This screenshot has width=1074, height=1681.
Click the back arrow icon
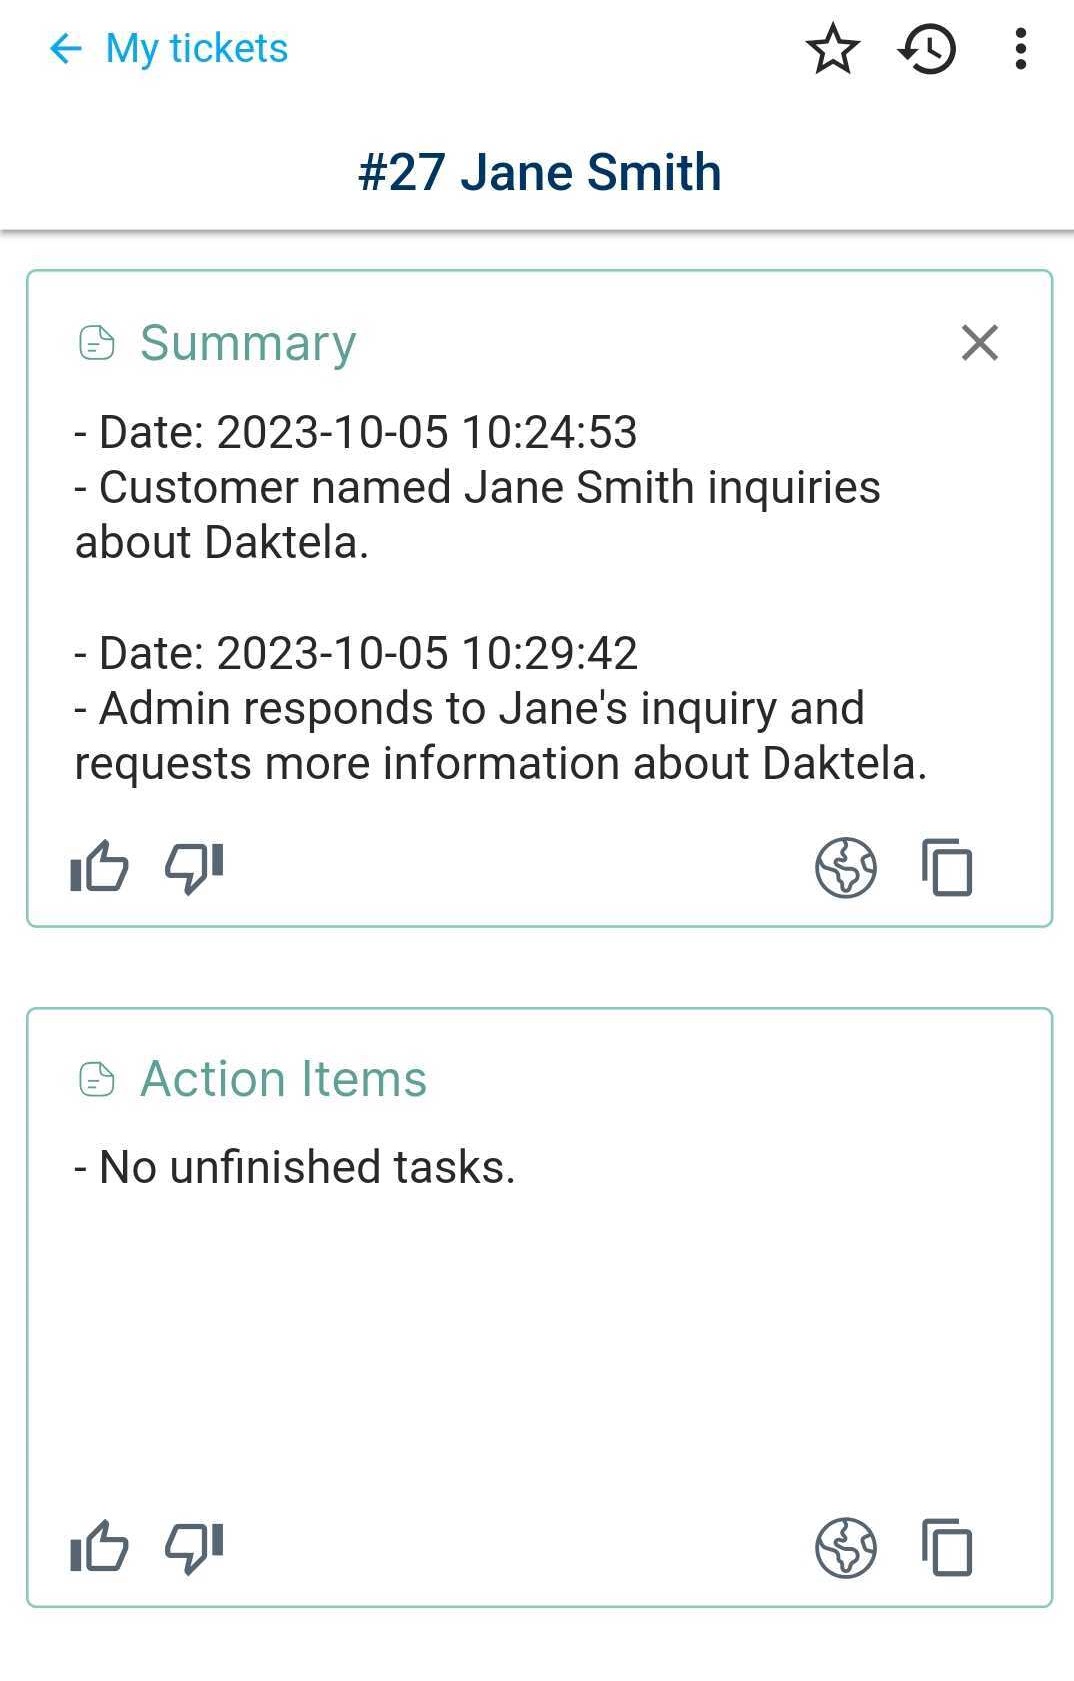pos(64,47)
